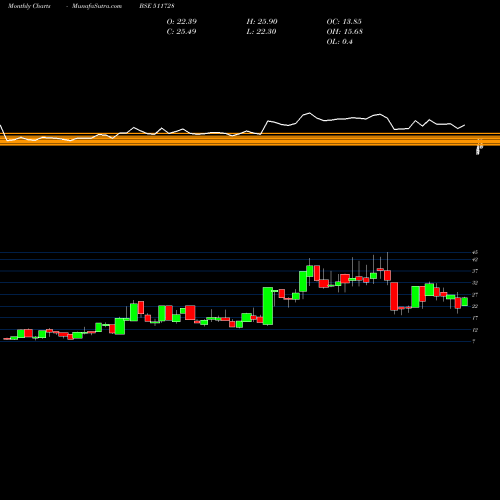500x500 pixels.
Task: Select the last green candlestick on the chart
Action: click(465, 302)
